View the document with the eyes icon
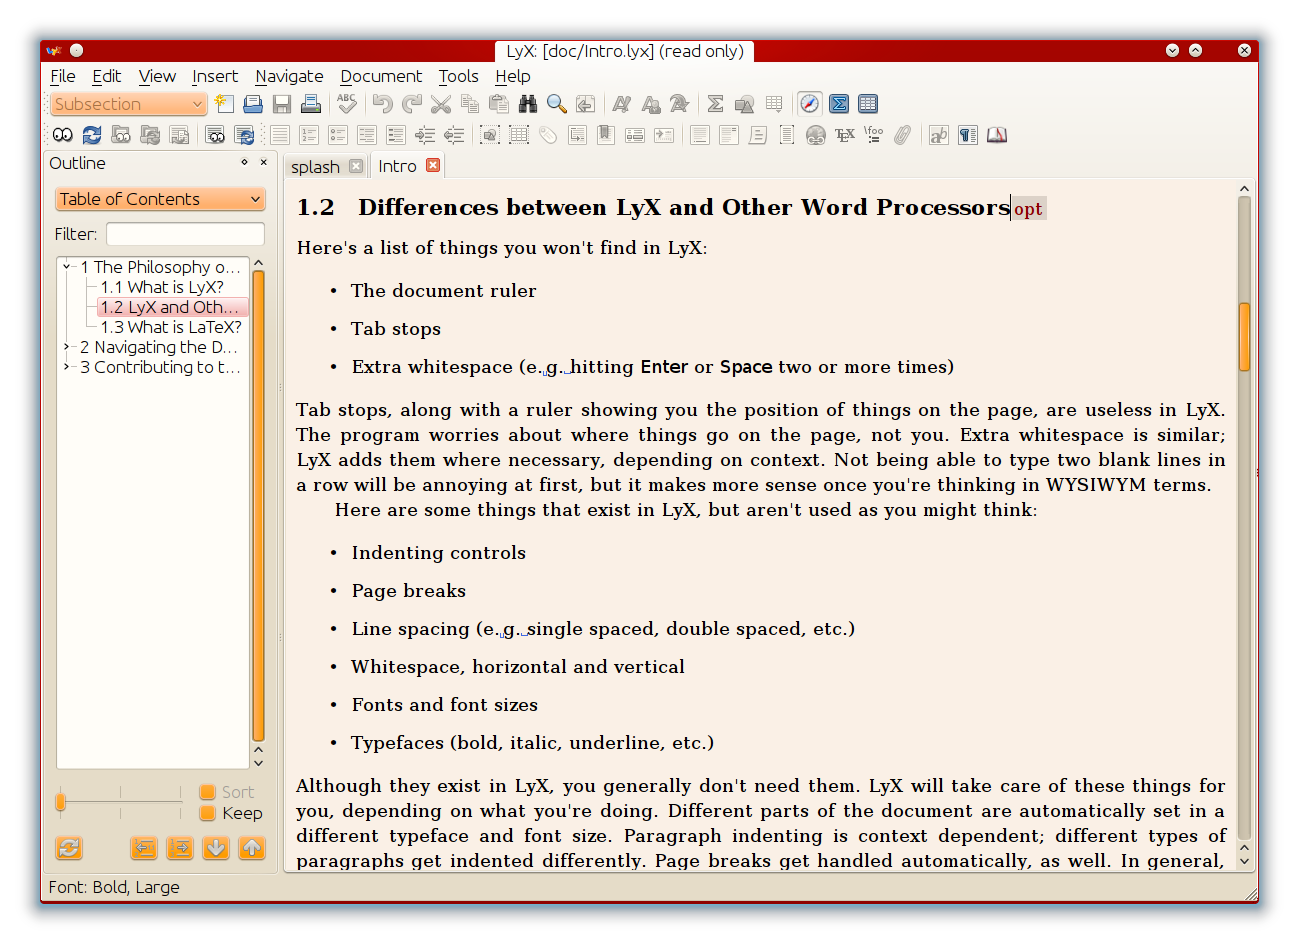Image resolution: width=1299 pixels, height=944 pixels. coord(63,135)
